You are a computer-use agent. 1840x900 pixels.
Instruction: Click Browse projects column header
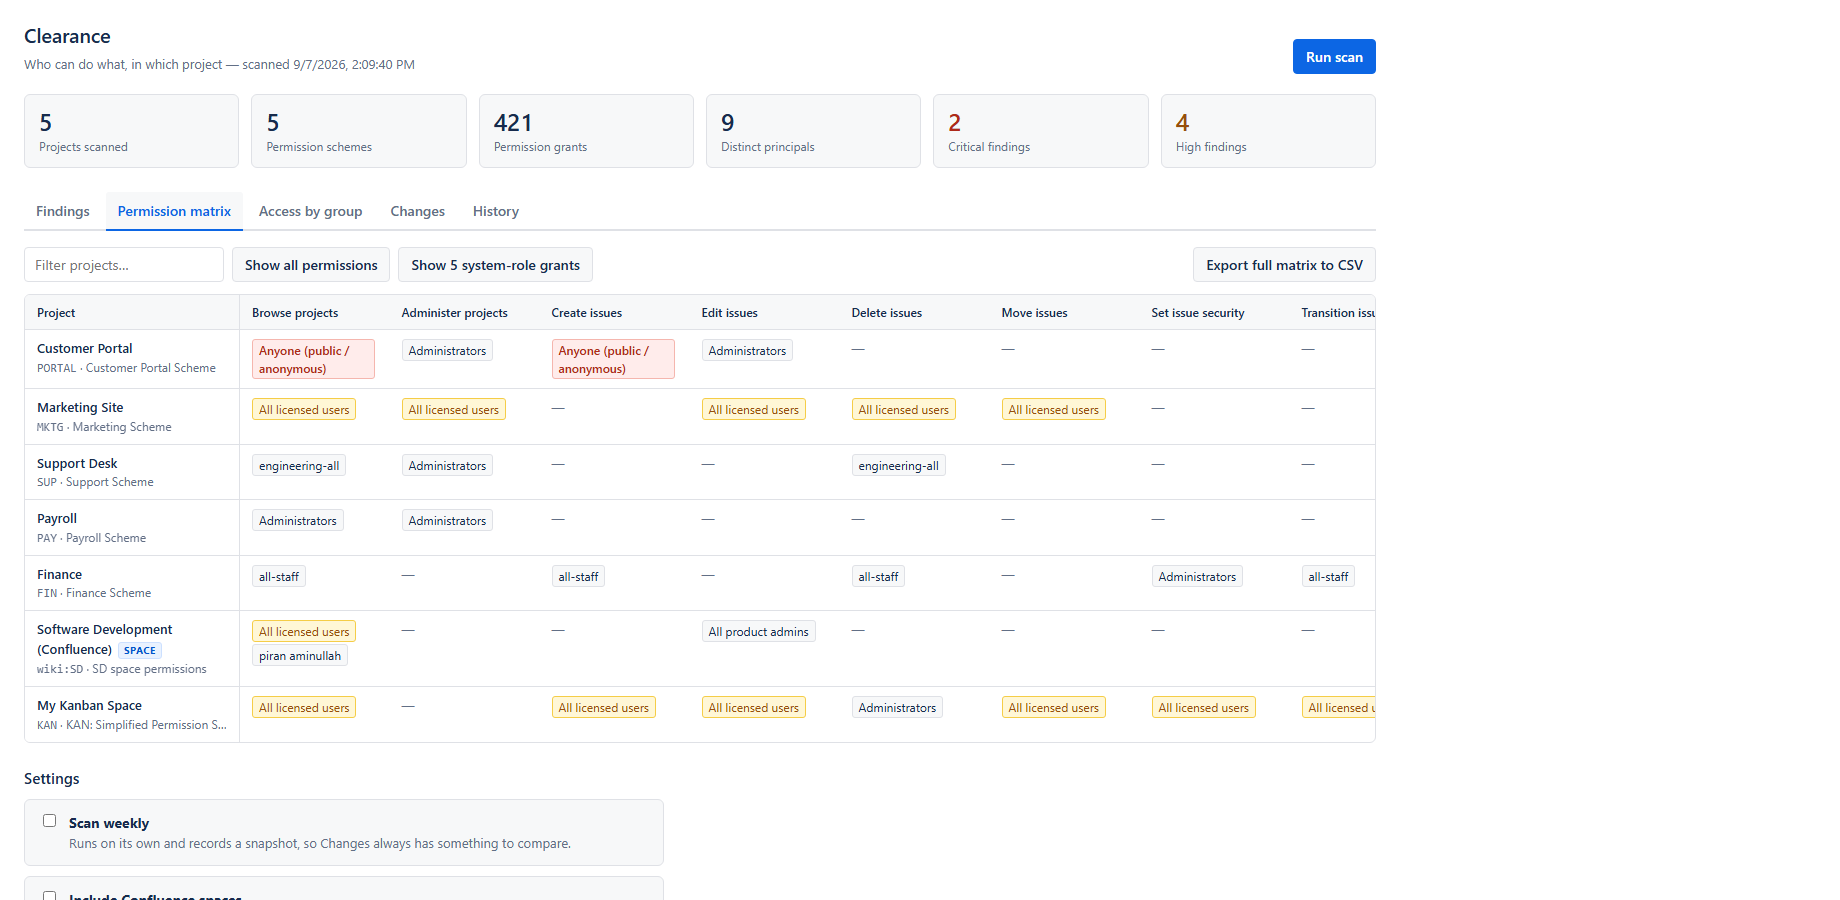click(295, 313)
